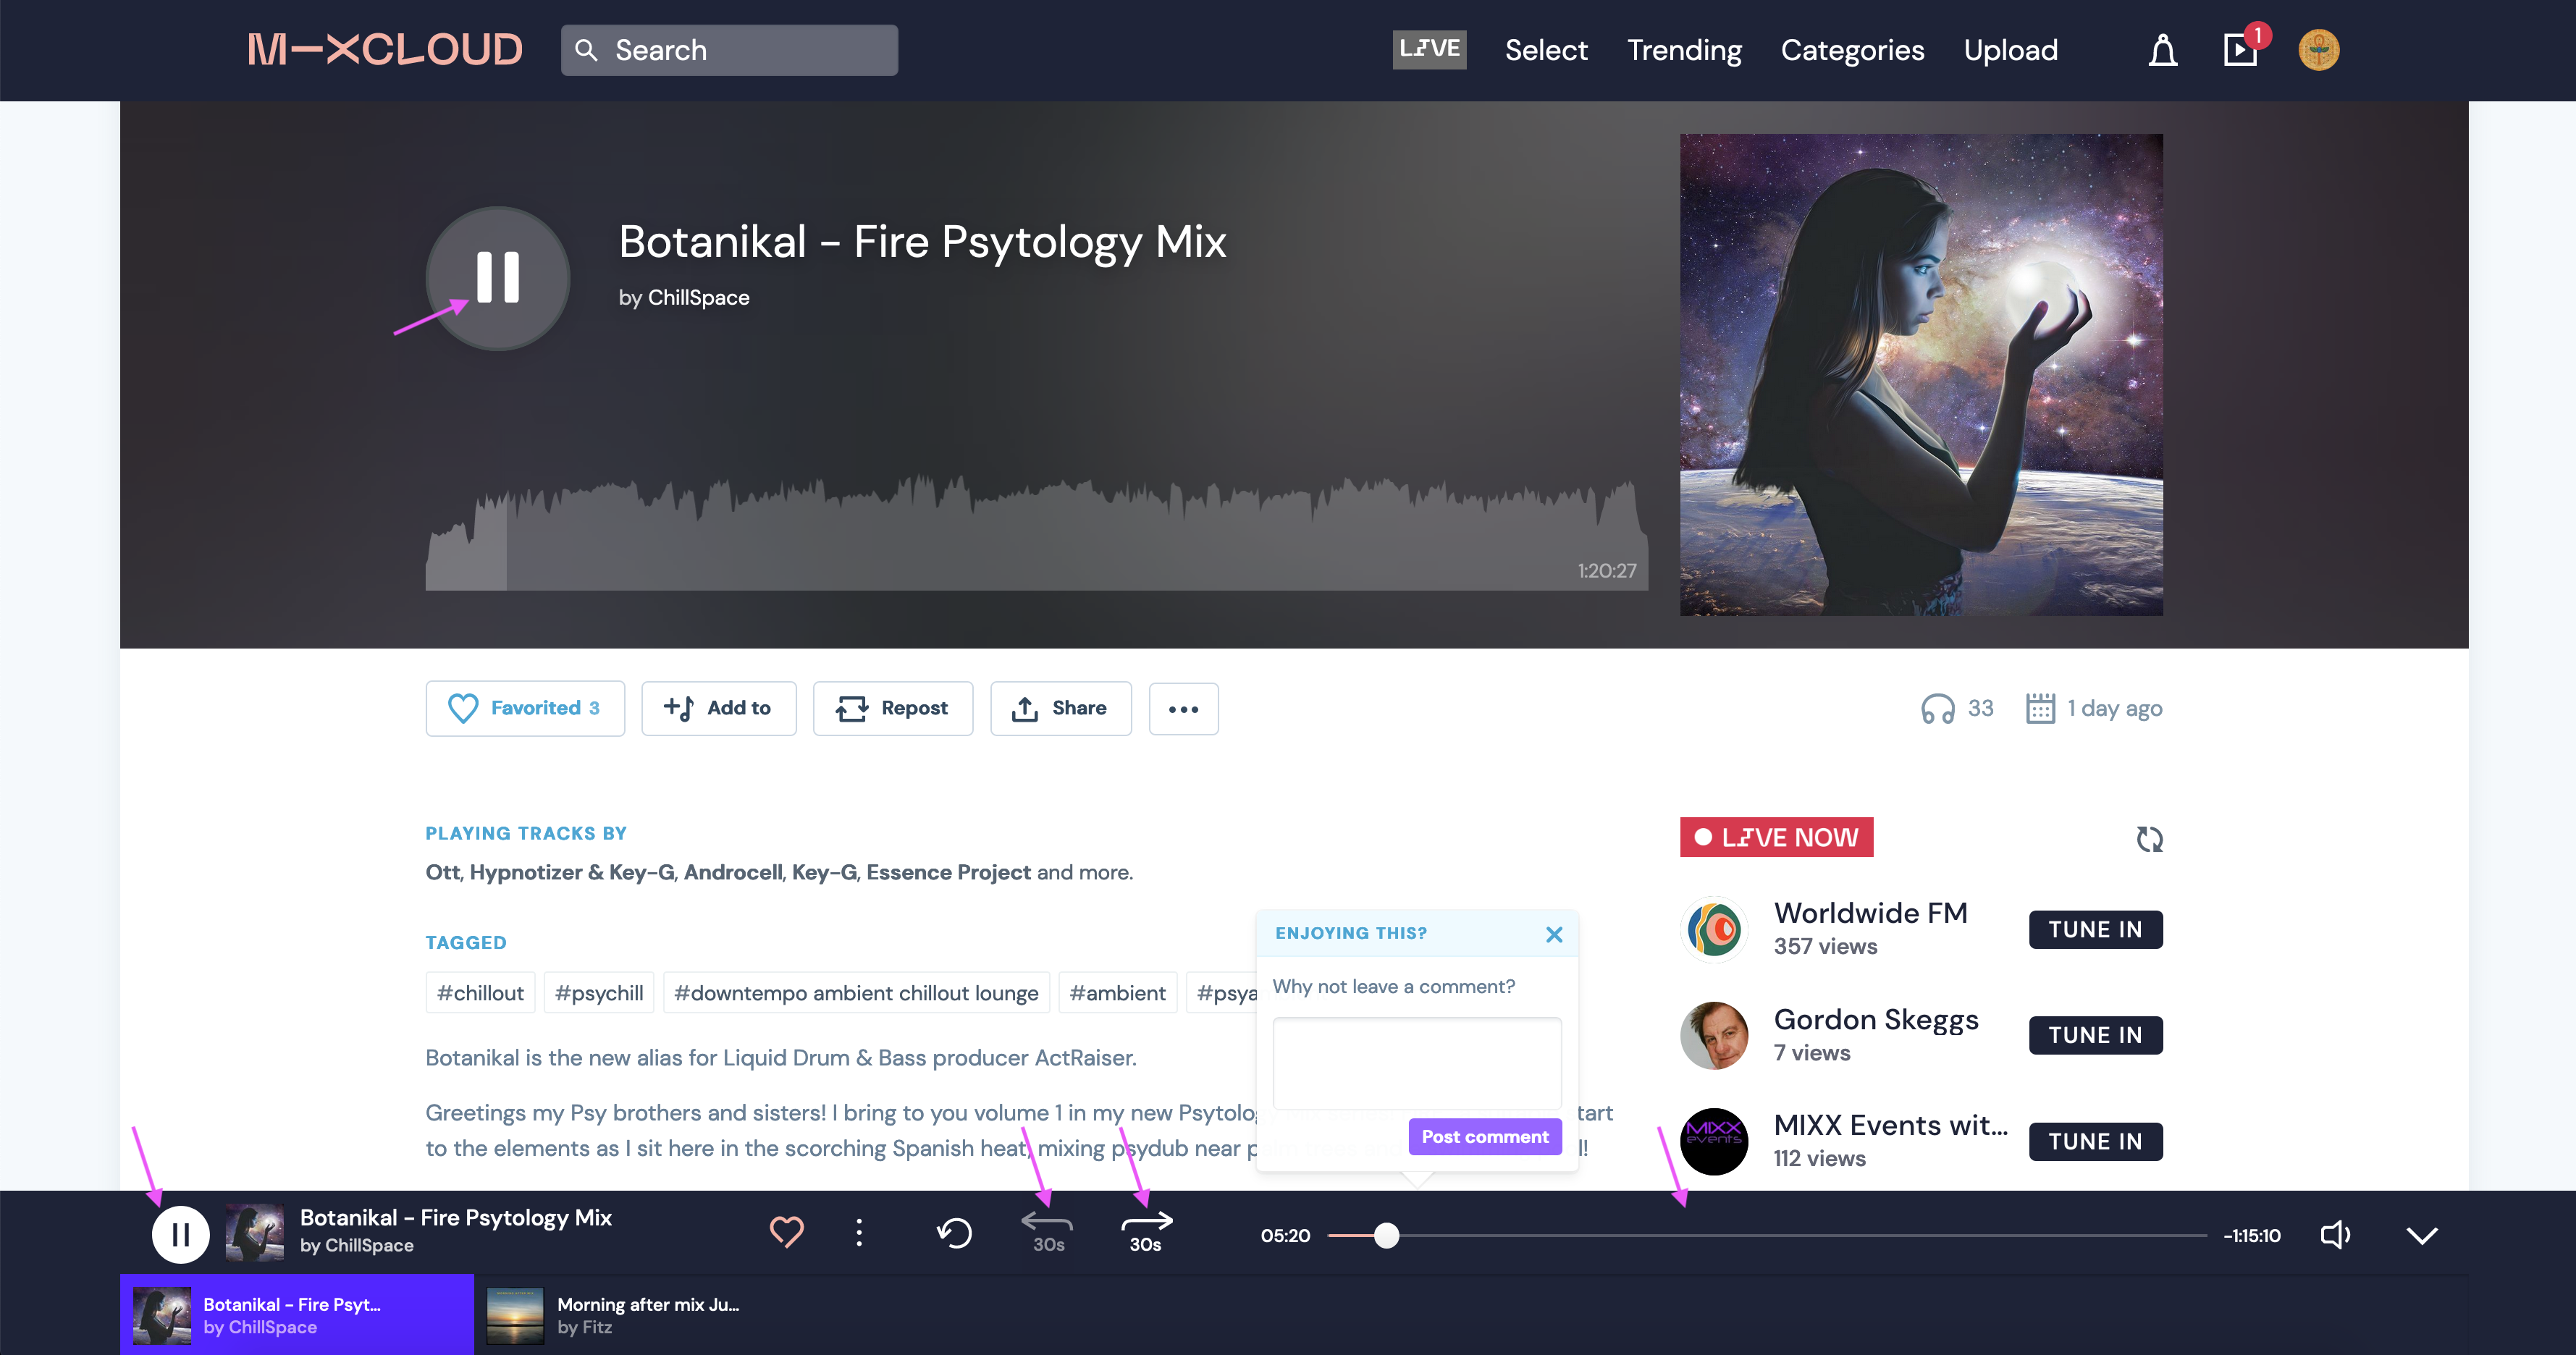The width and height of the screenshot is (2576, 1355).
Task: Unfavorite the Botanikal mix
Action: pyautogui.click(x=525, y=708)
